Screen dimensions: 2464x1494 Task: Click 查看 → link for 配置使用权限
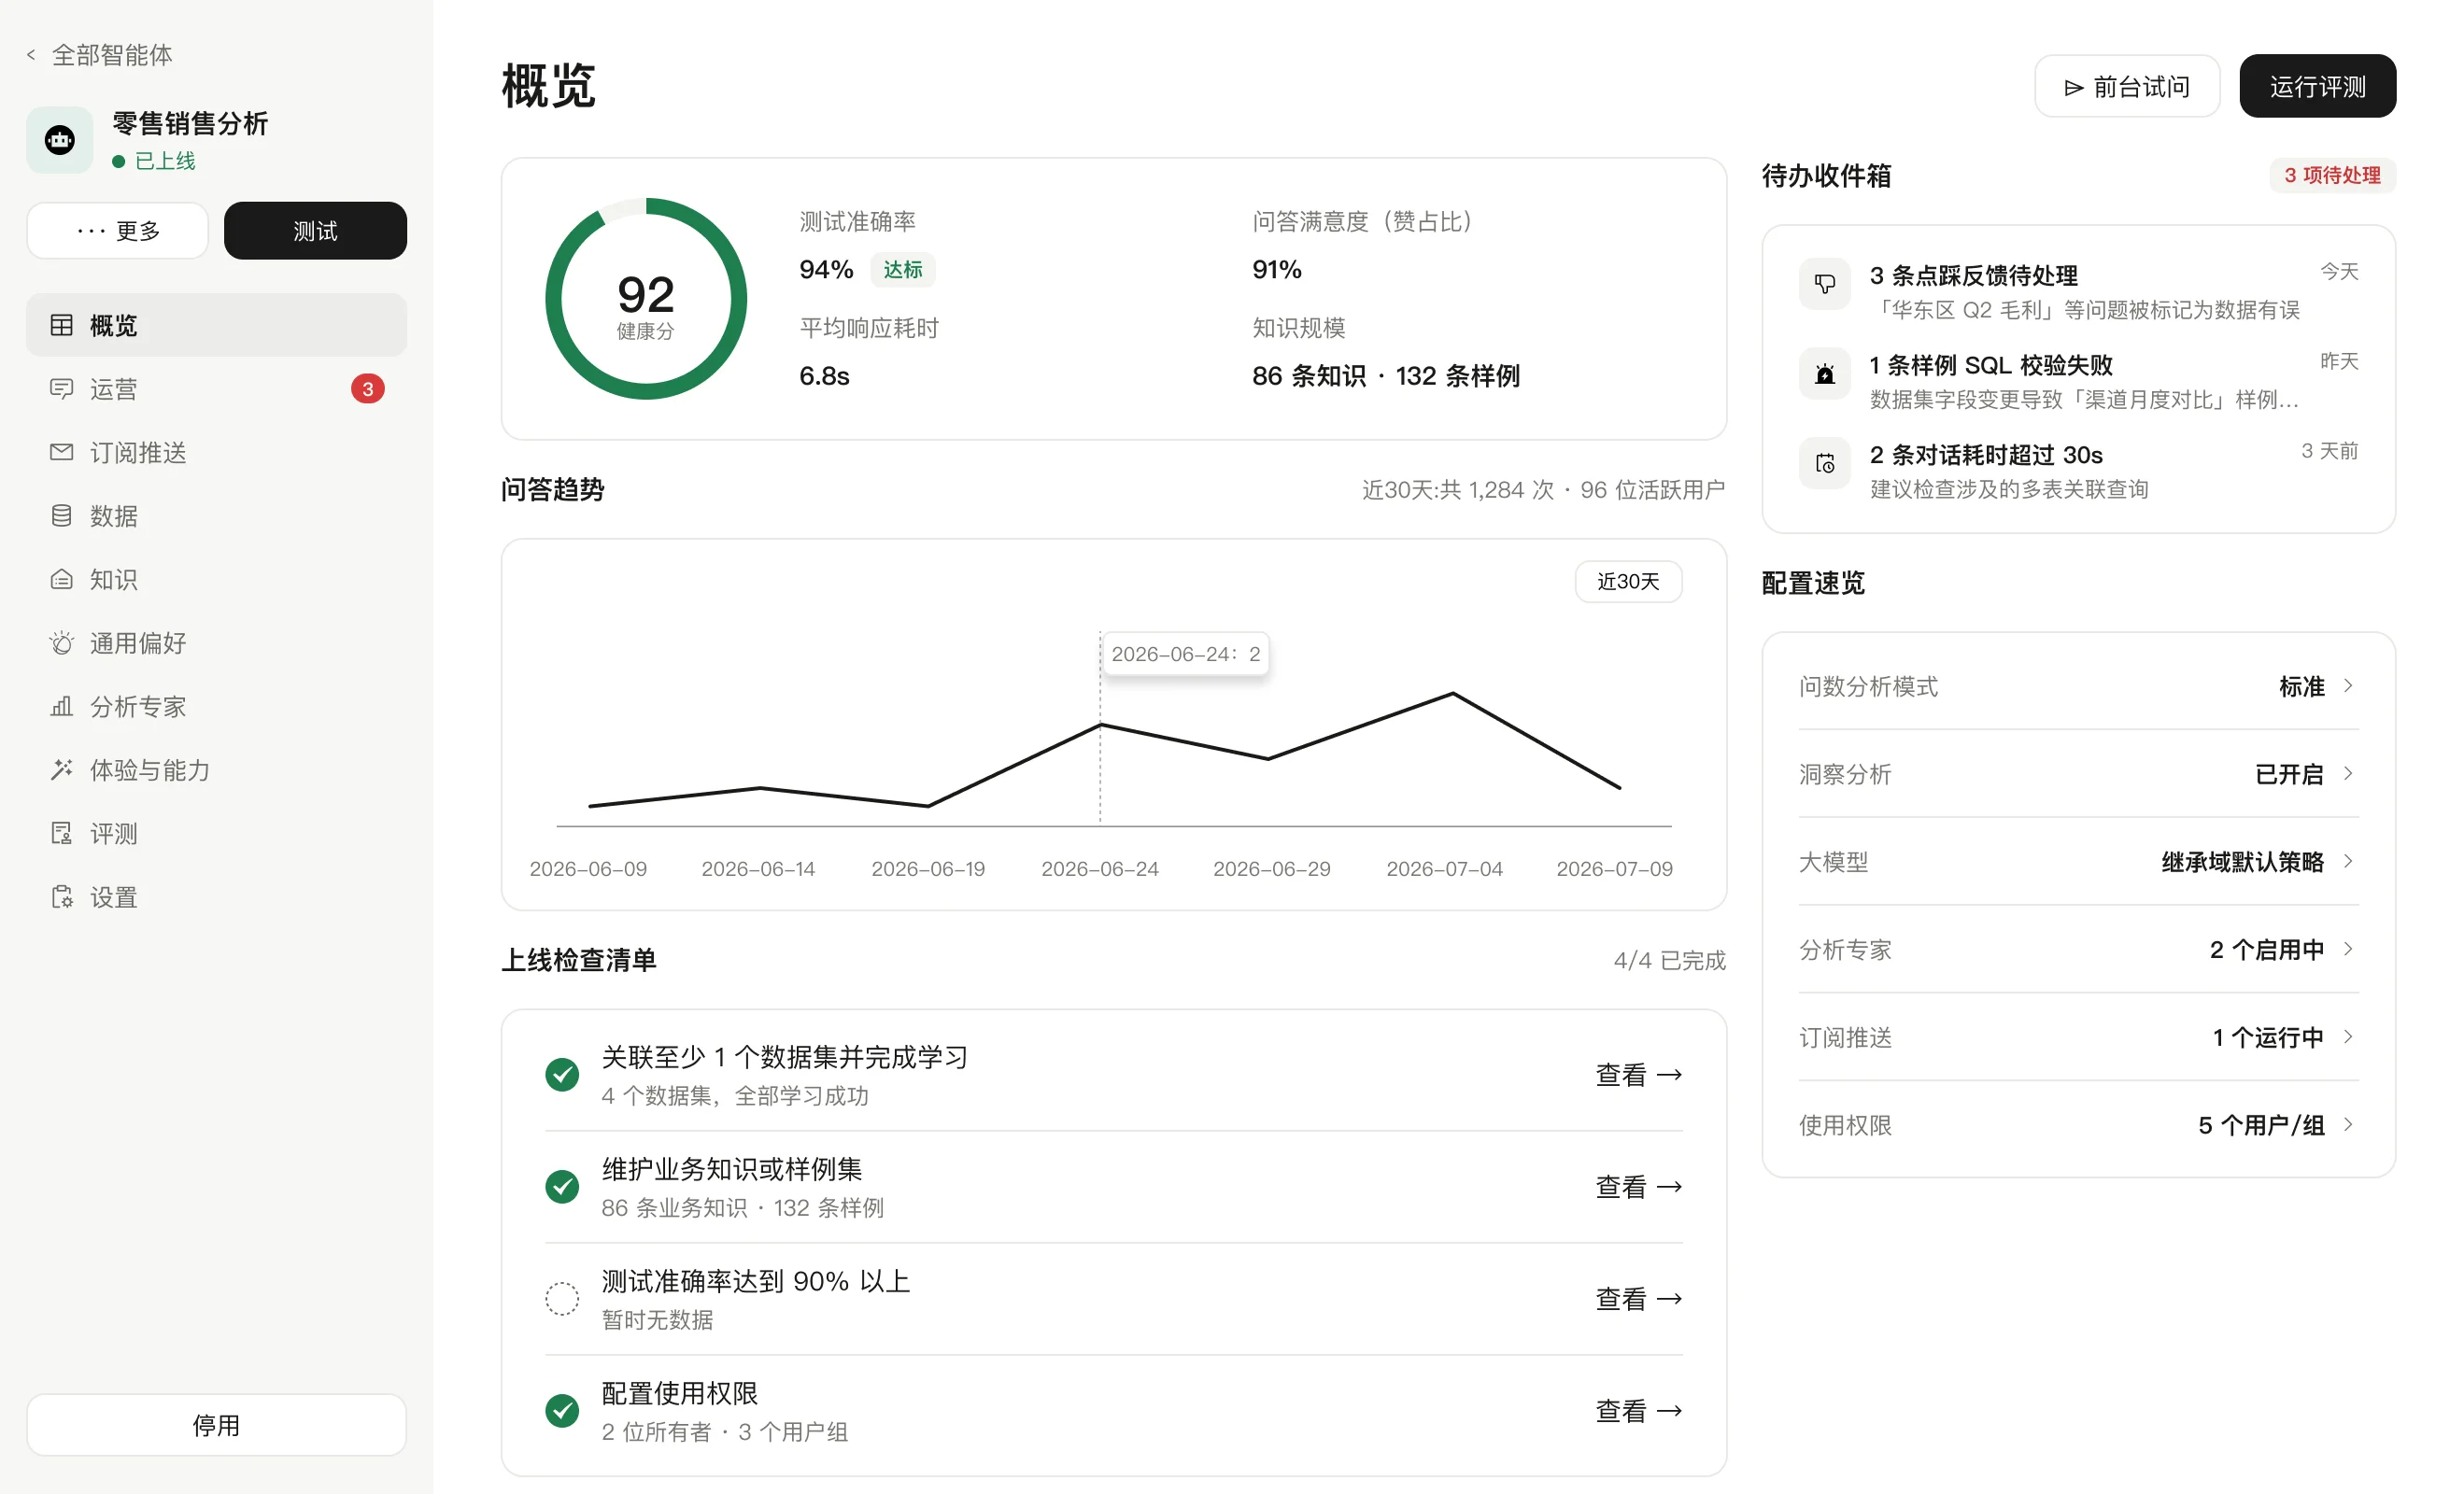click(x=1638, y=1411)
